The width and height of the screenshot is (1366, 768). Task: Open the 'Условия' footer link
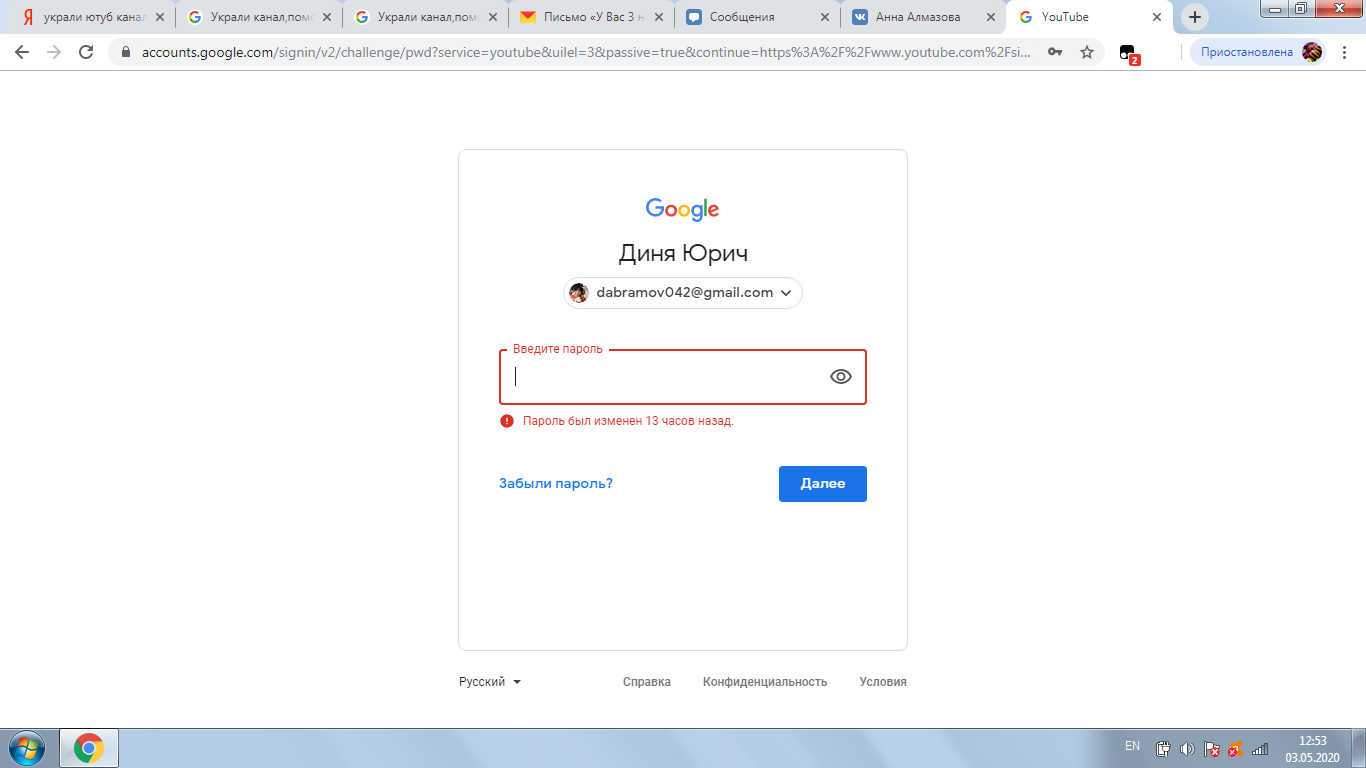click(x=883, y=681)
